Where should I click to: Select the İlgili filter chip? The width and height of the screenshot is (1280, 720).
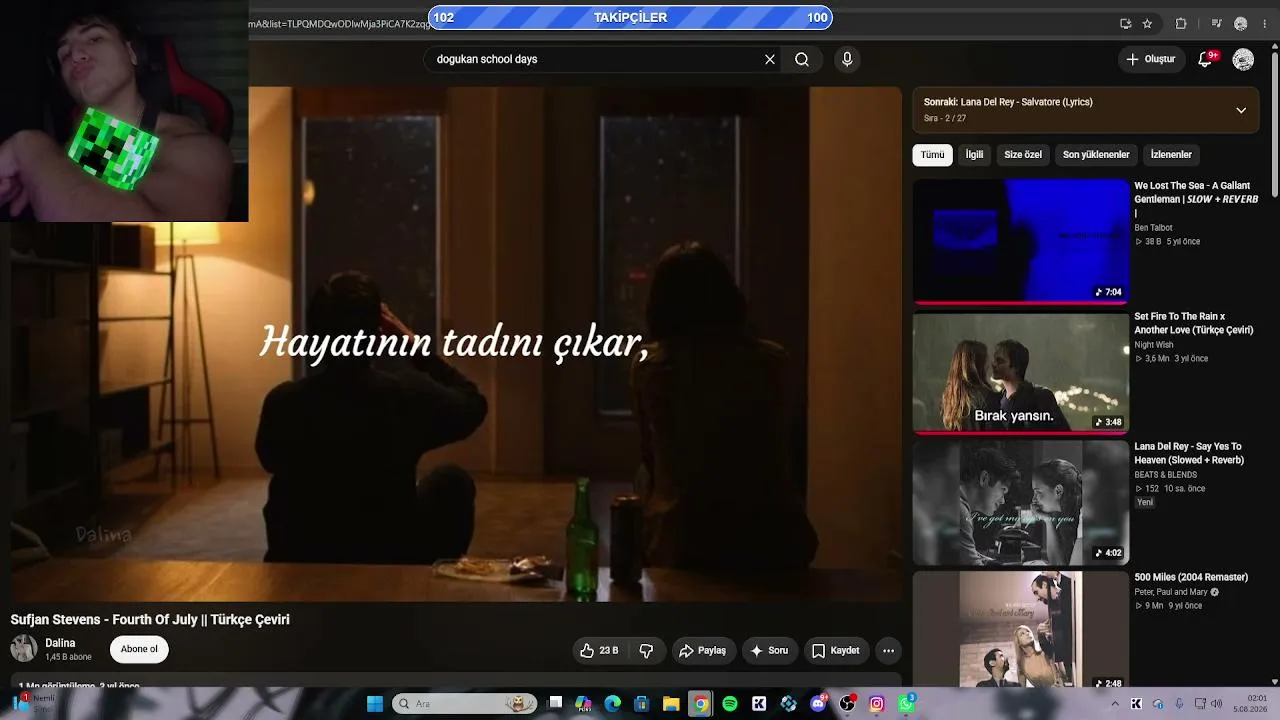[974, 155]
